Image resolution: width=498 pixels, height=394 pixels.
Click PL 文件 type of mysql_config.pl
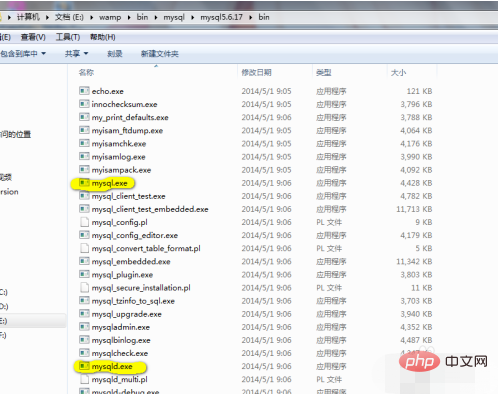coord(329,222)
